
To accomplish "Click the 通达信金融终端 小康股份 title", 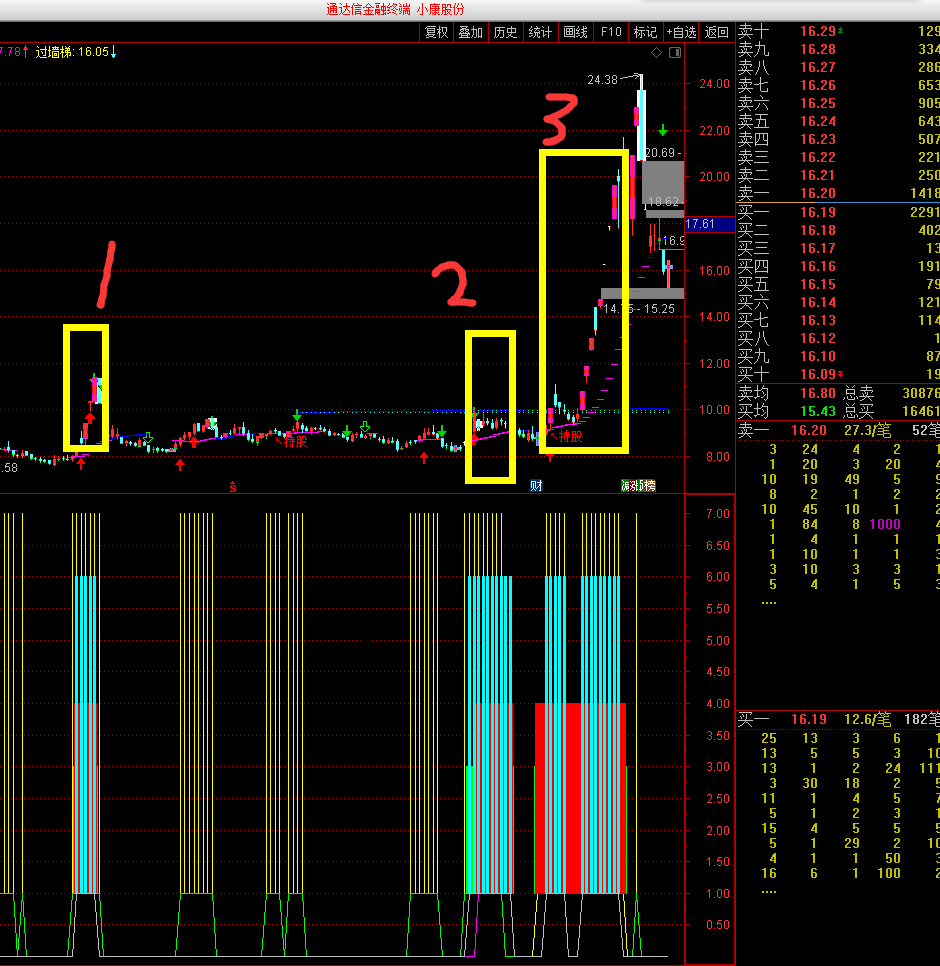I will tap(395, 9).
